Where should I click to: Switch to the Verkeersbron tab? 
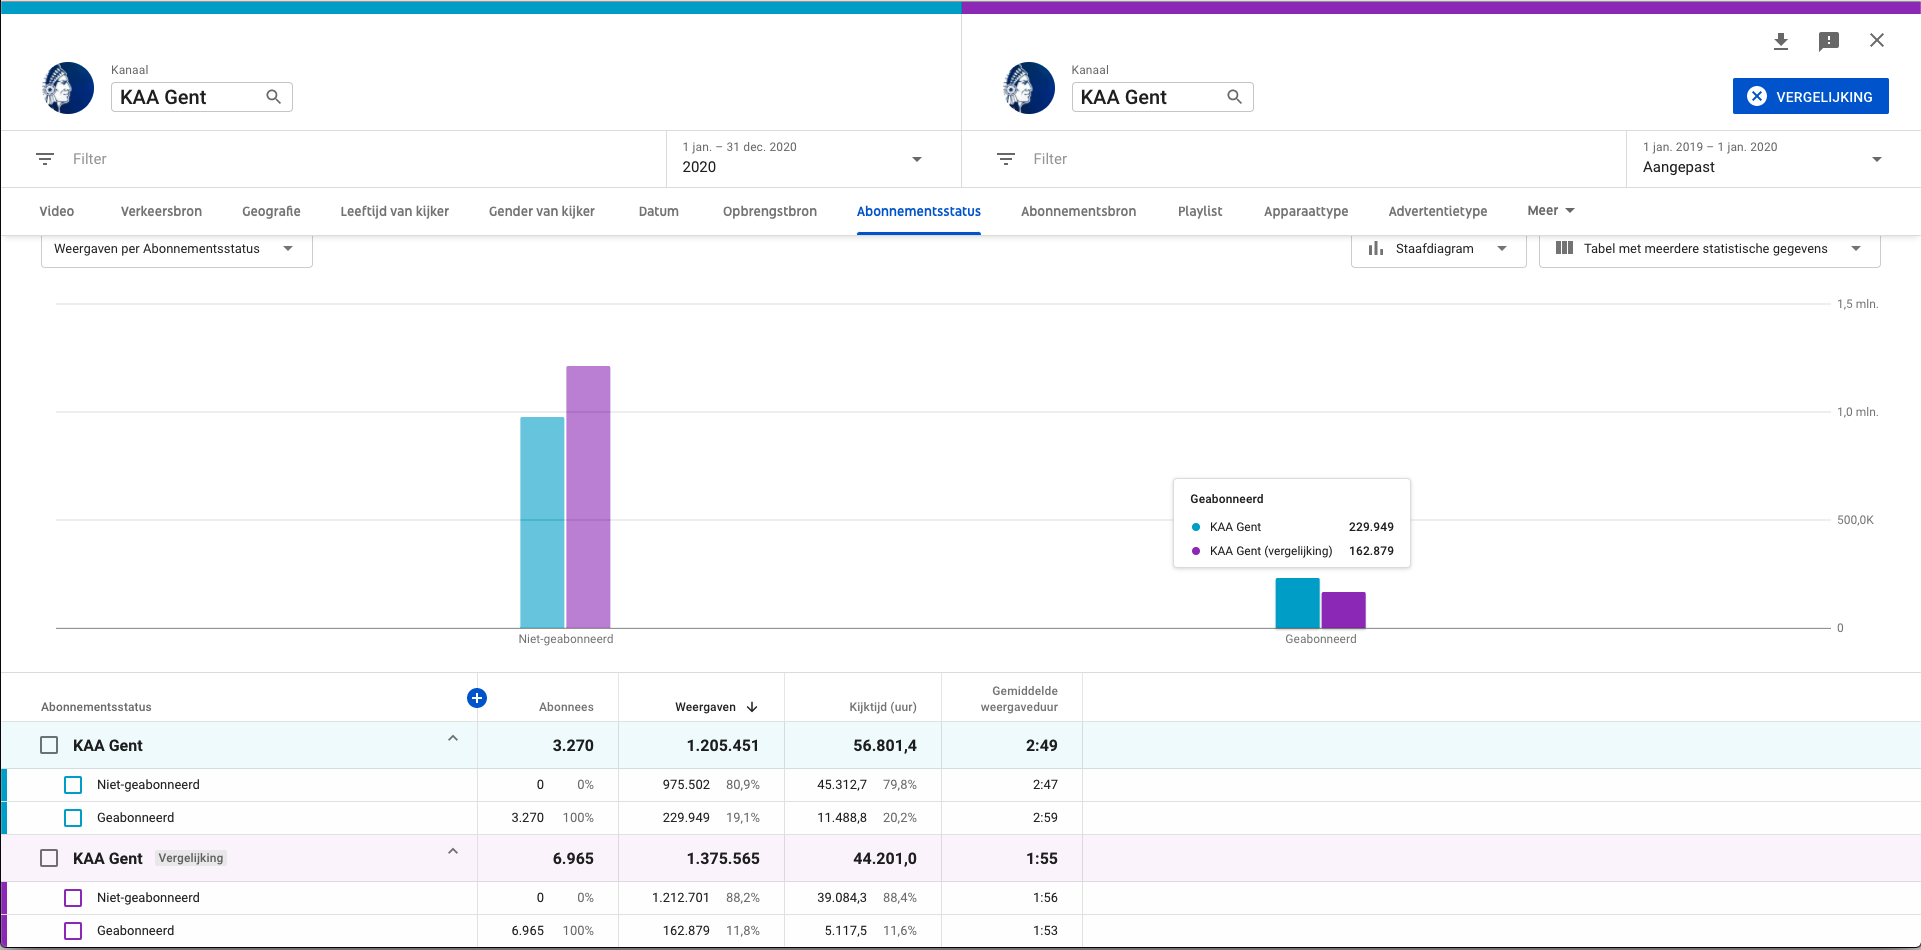click(161, 211)
